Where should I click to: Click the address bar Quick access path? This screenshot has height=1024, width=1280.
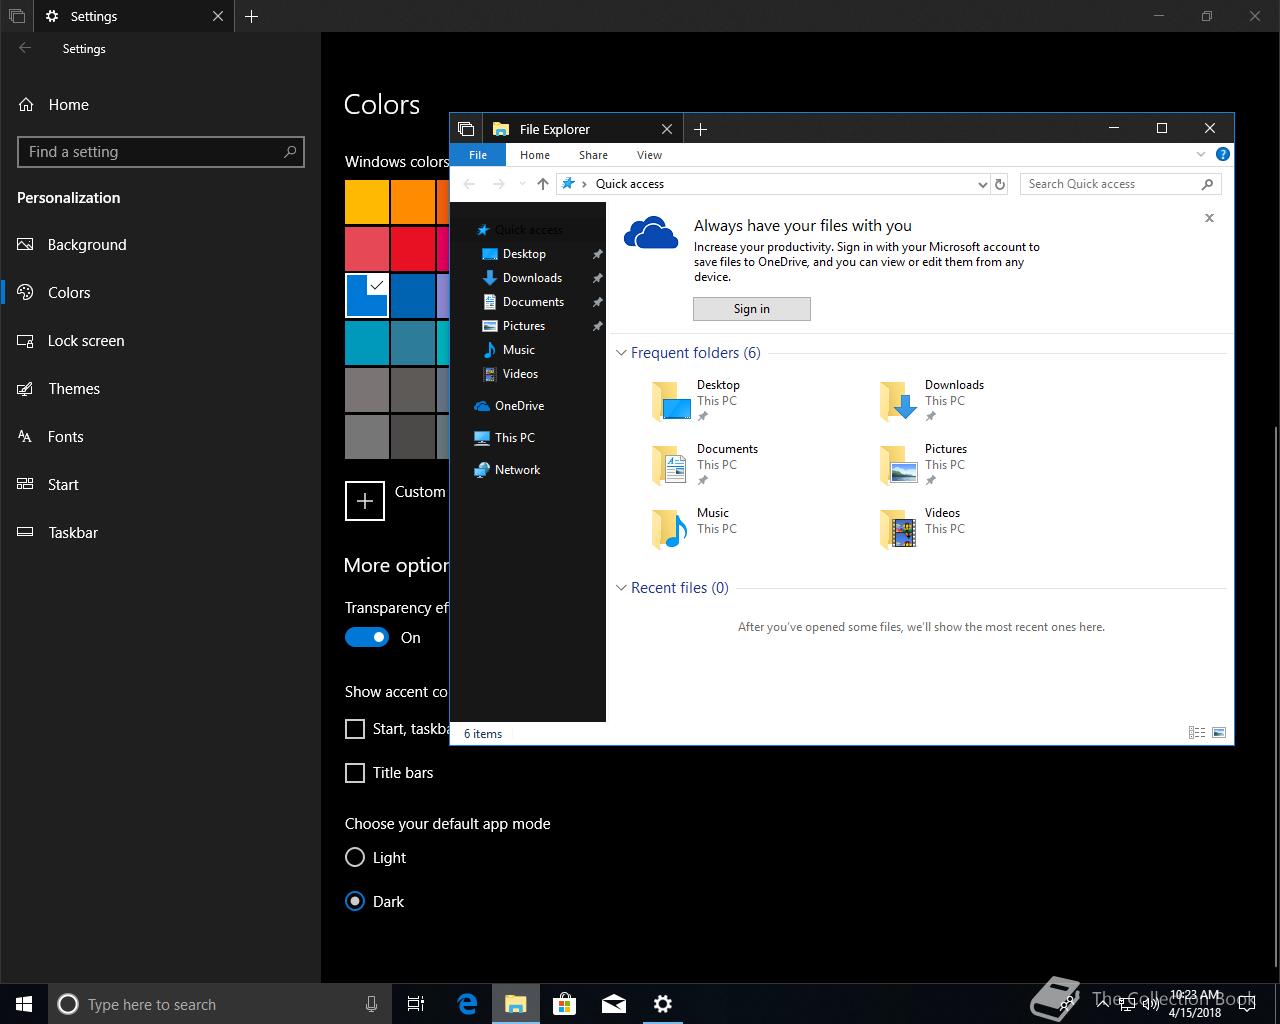pos(629,184)
